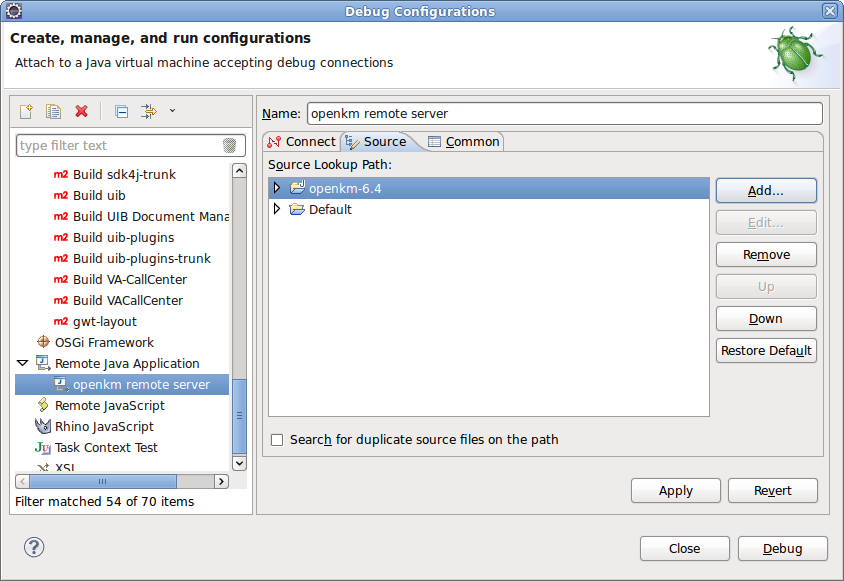Select the OSGi Framework tree item
The image size is (844, 581).
click(104, 342)
